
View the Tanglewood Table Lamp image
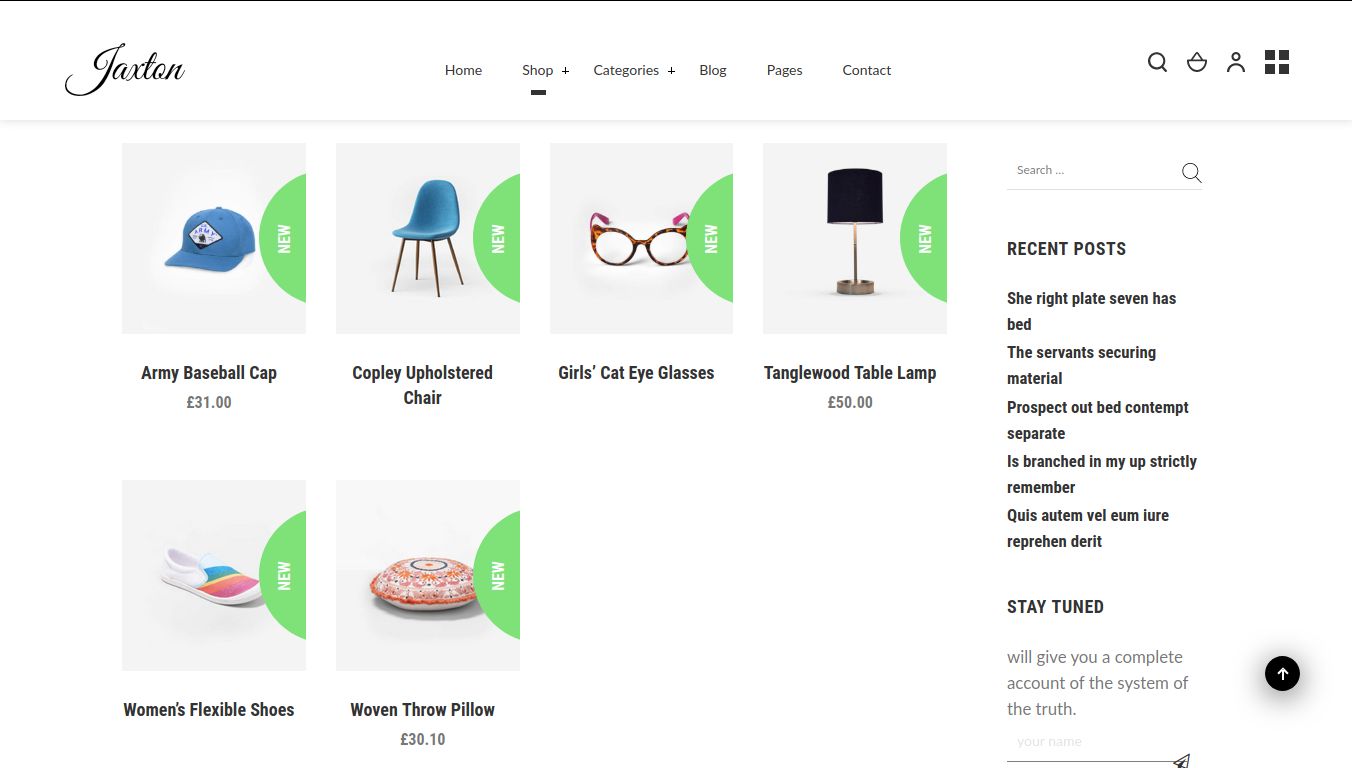click(x=854, y=238)
